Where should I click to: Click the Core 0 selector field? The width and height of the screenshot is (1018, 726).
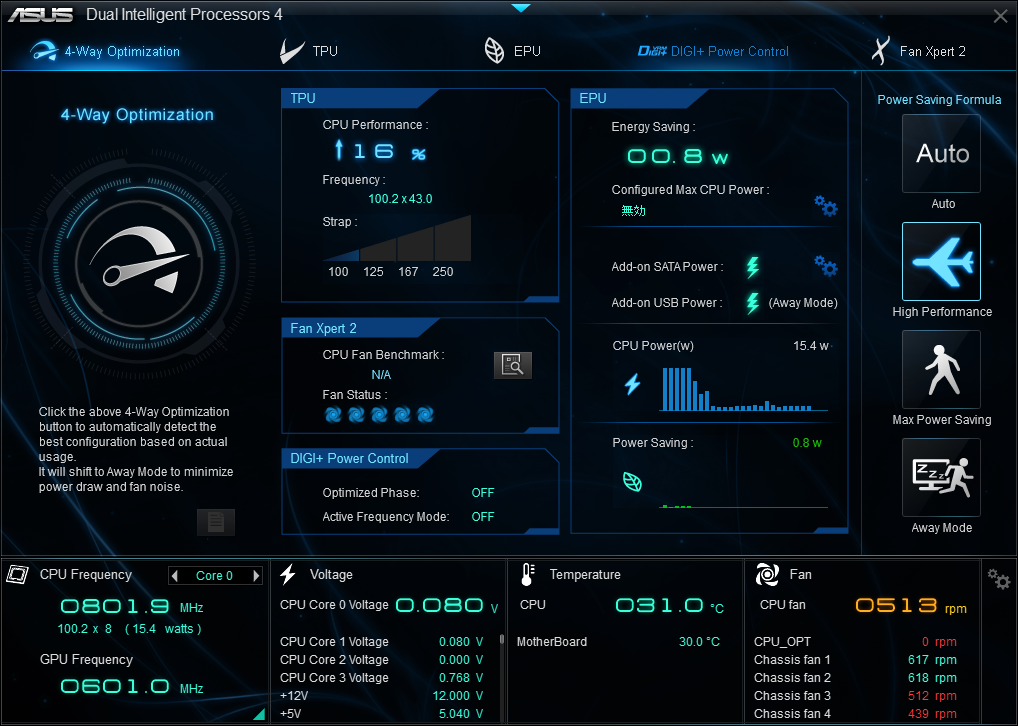coord(215,575)
